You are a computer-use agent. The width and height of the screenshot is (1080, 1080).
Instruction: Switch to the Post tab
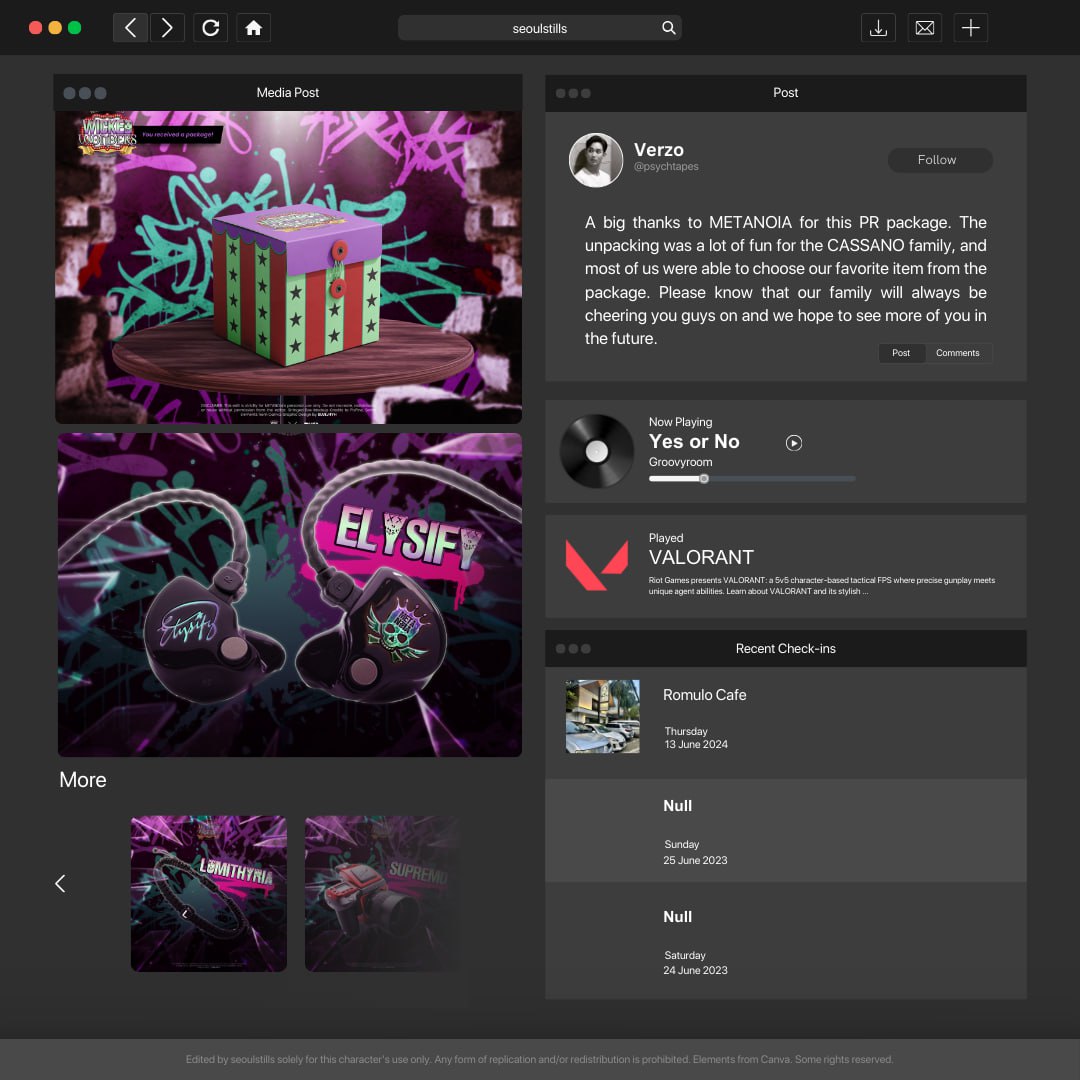pyautogui.click(x=901, y=353)
